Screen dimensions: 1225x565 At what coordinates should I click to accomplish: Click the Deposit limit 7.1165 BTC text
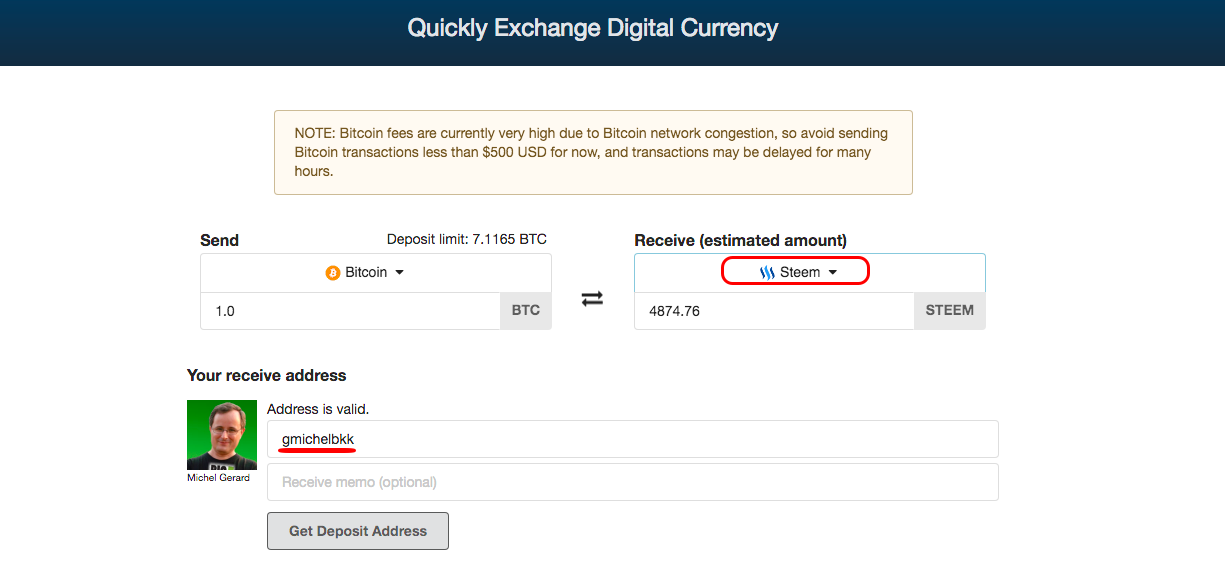pyautogui.click(x=467, y=239)
